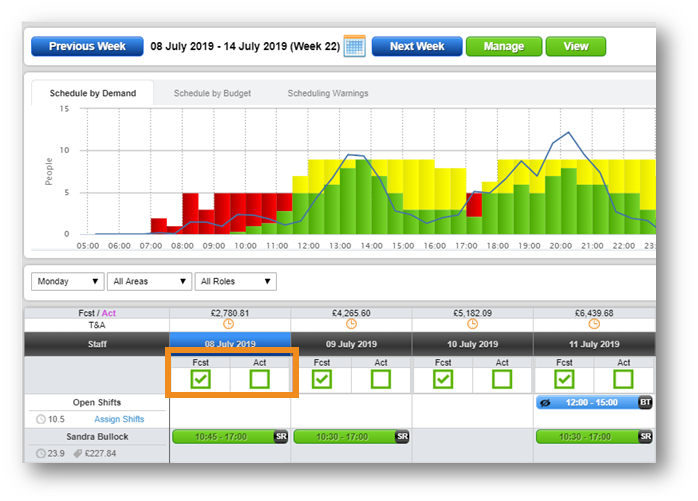Click the Assign Shifts link
The image size is (698, 501).
(119, 419)
